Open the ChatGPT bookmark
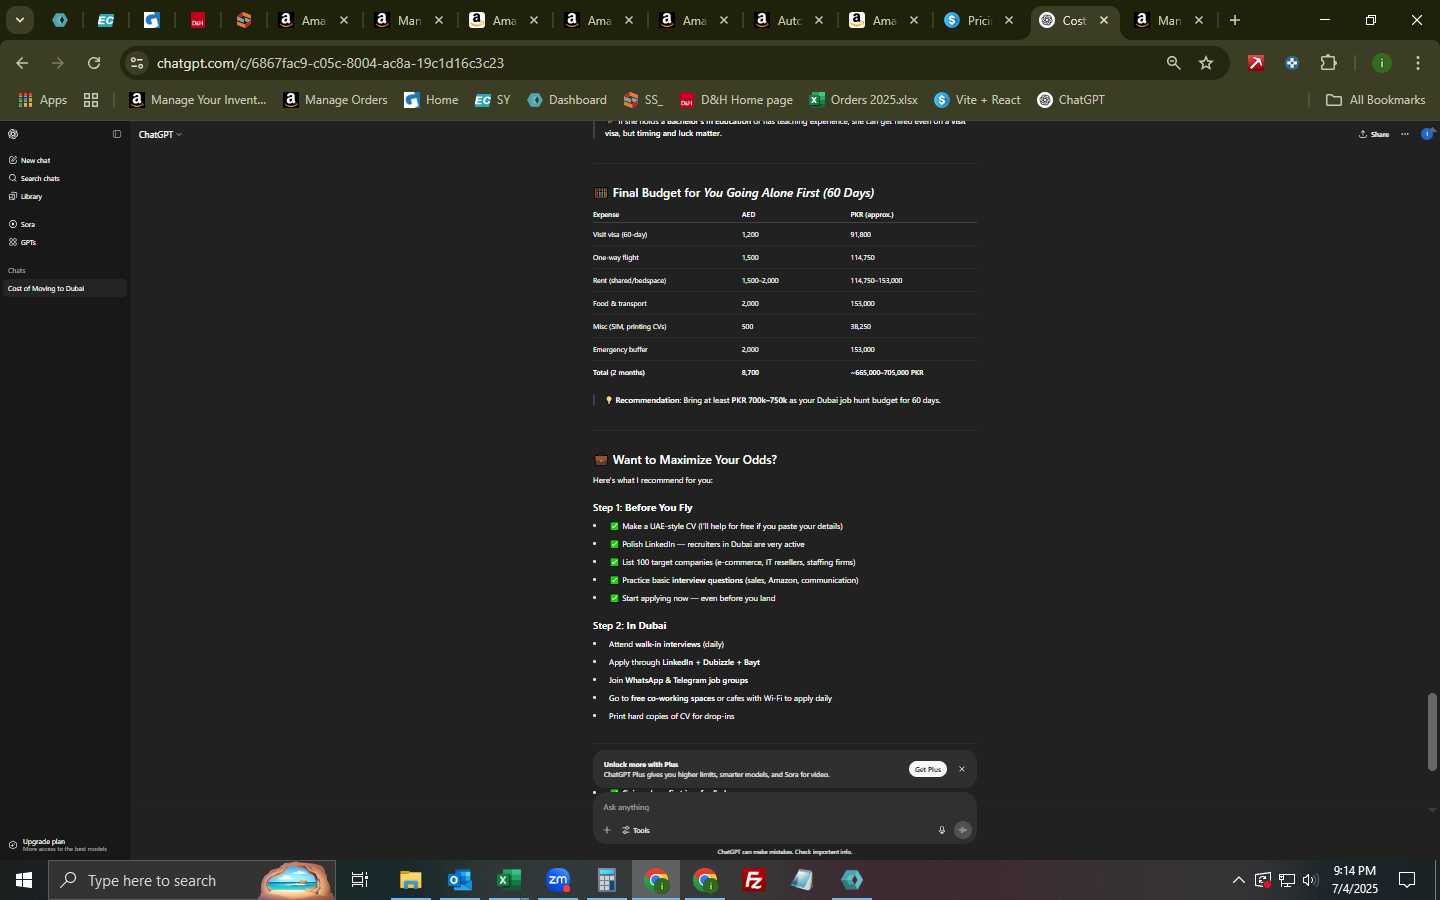1440x900 pixels. click(1071, 100)
